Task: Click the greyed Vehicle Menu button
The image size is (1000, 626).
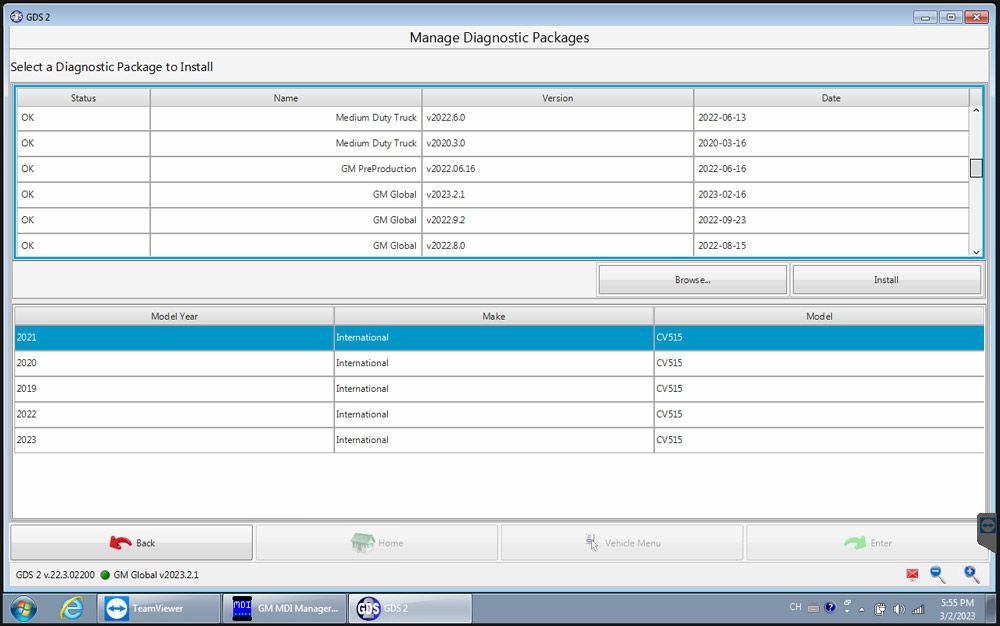Action: pyautogui.click(x=622, y=542)
